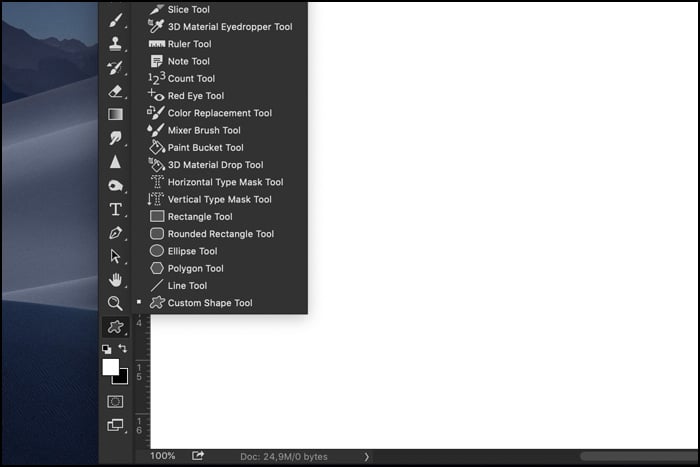Select the Brush tool in the toolbar
700x467 pixels.
point(115,20)
